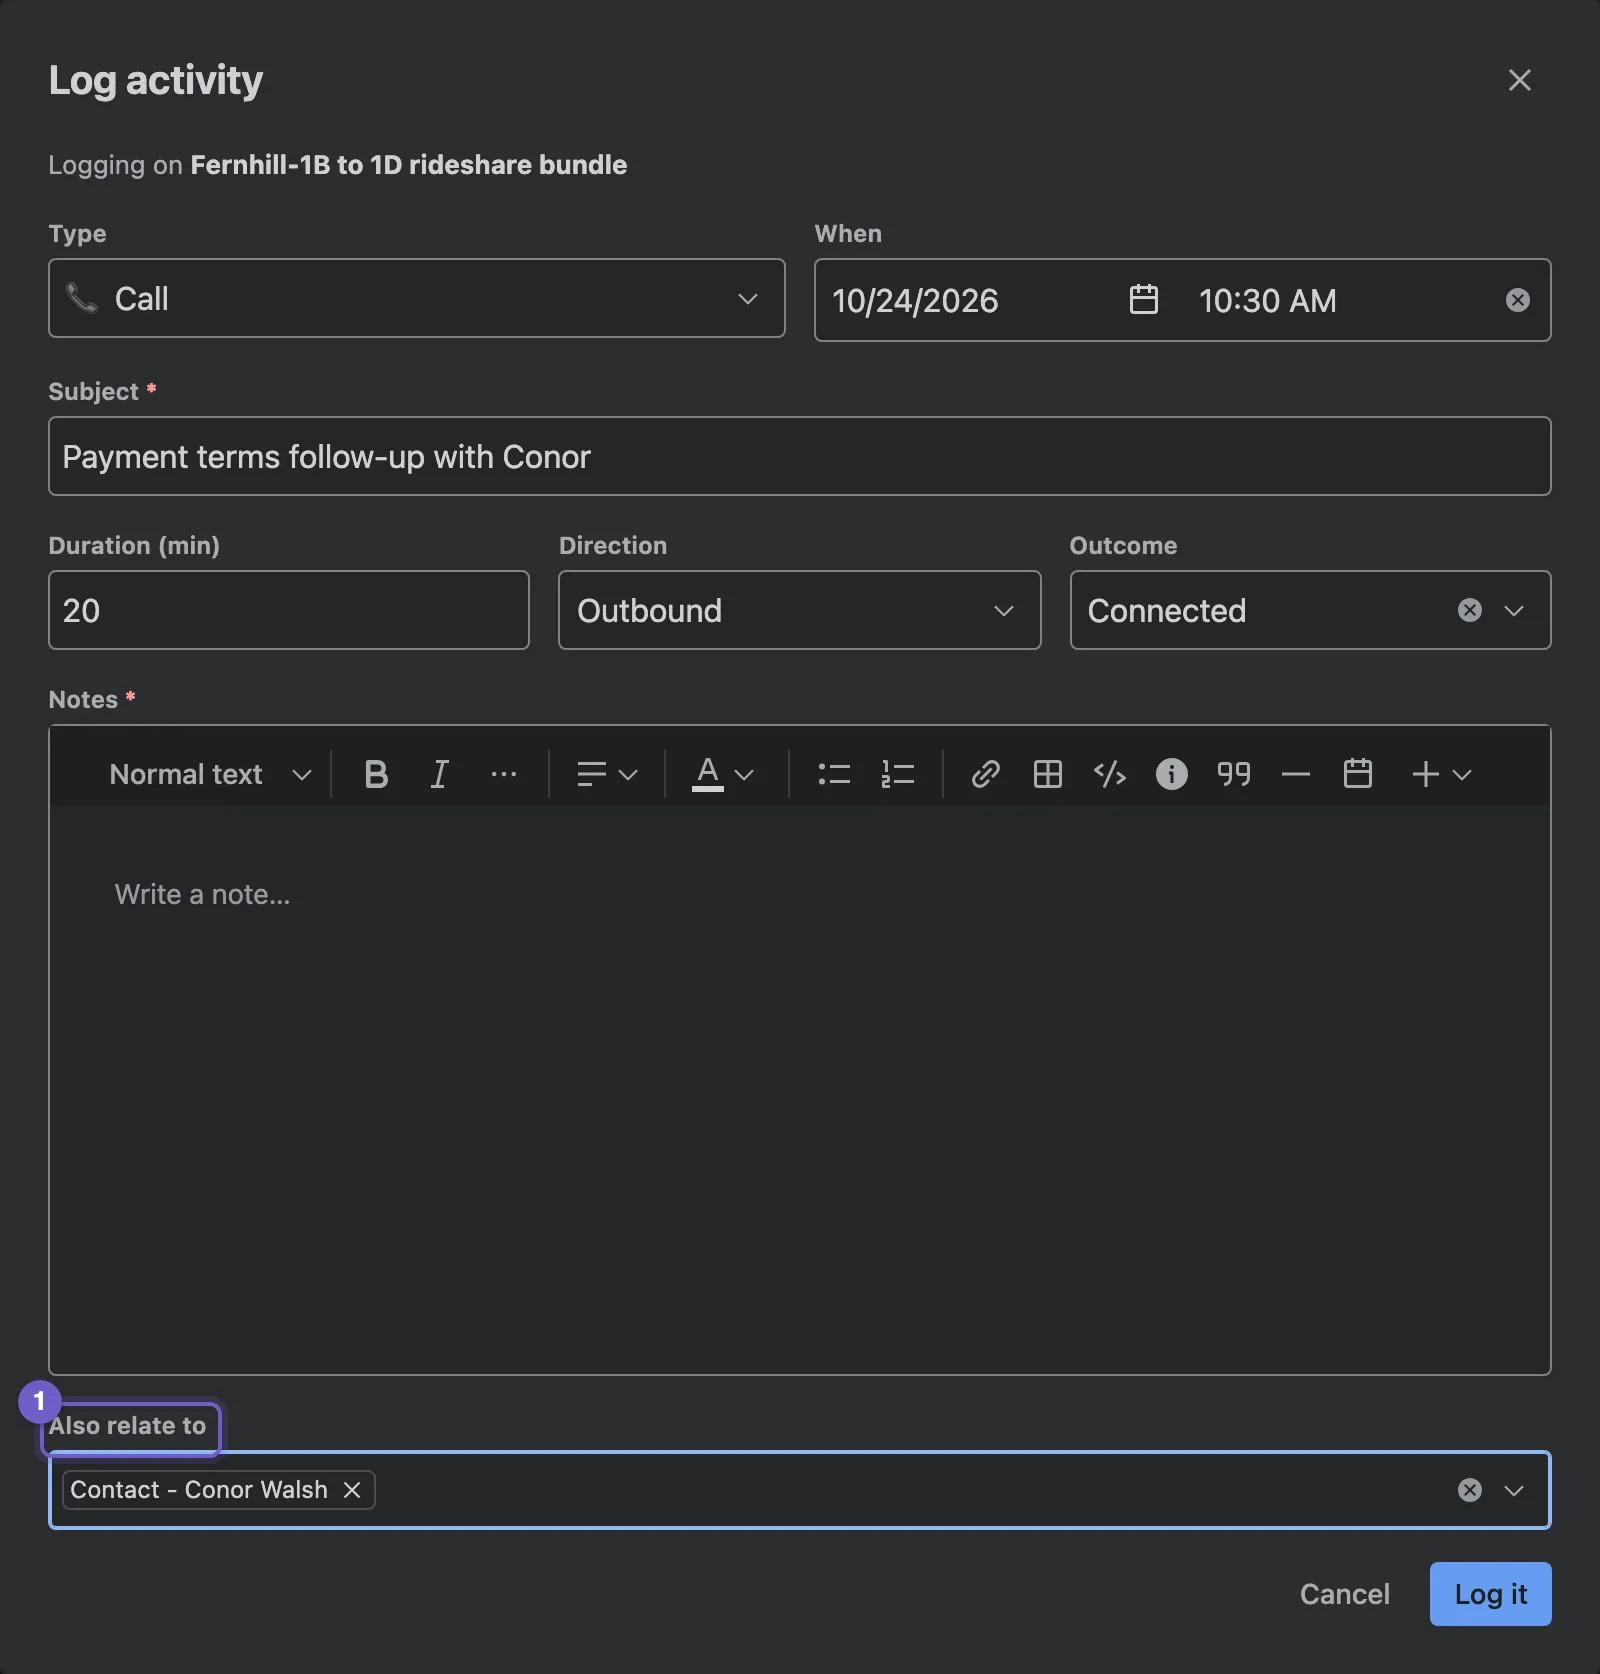Screen dimensions: 1600x1674
Task: Insert a date in the notes
Action: [1358, 774]
